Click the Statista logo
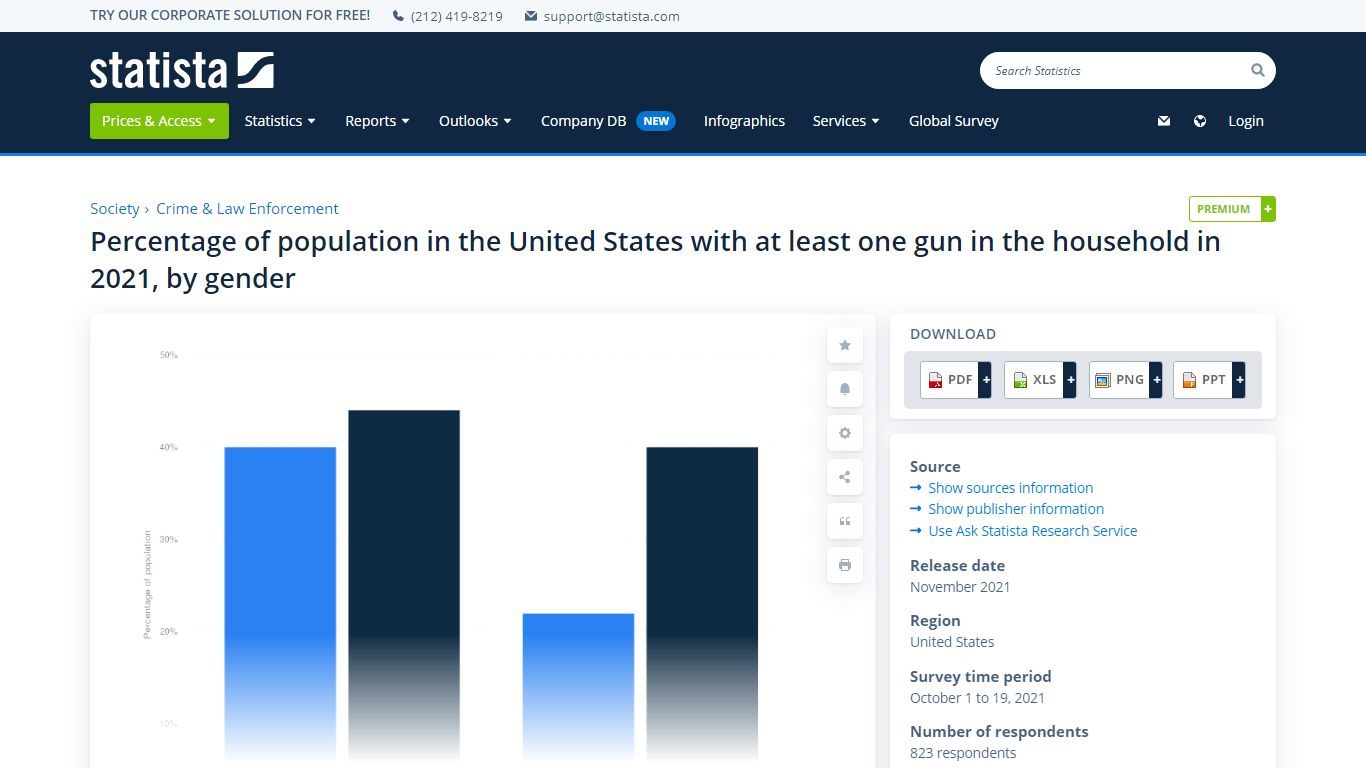 [182, 70]
